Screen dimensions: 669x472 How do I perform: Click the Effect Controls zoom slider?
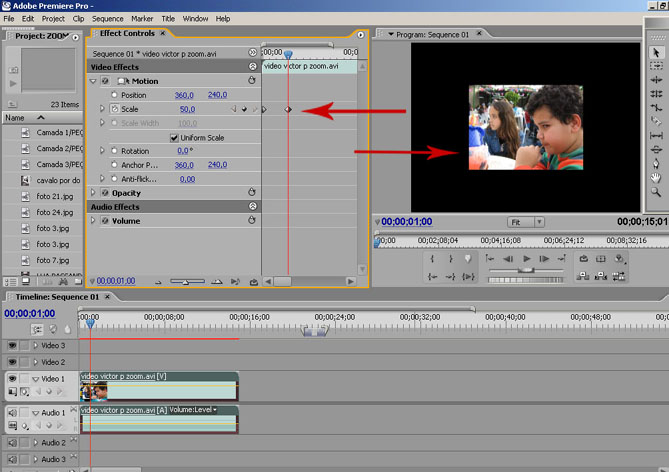[x=187, y=282]
